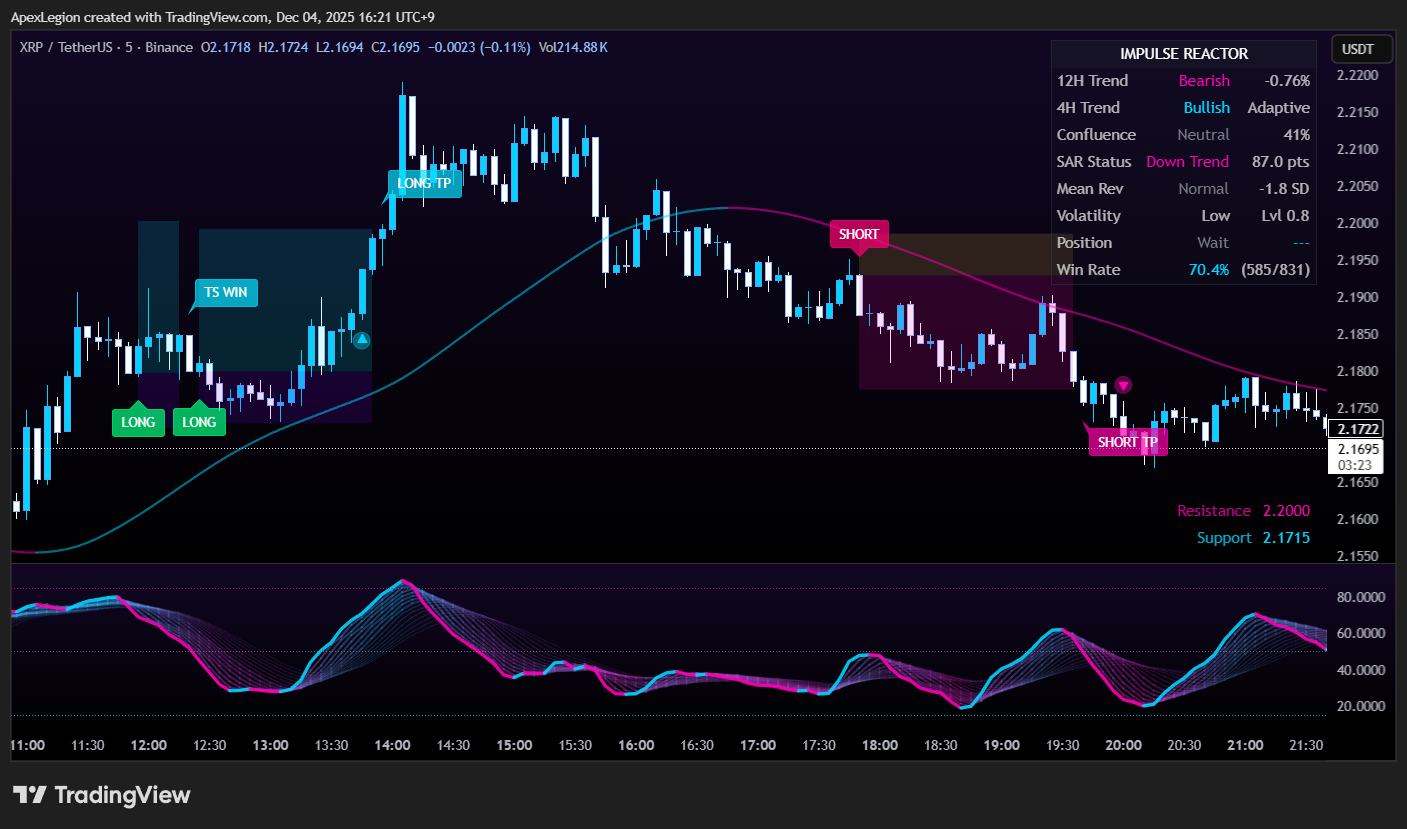
Task: Click the 14:00 time axis label
Action: tap(392, 745)
